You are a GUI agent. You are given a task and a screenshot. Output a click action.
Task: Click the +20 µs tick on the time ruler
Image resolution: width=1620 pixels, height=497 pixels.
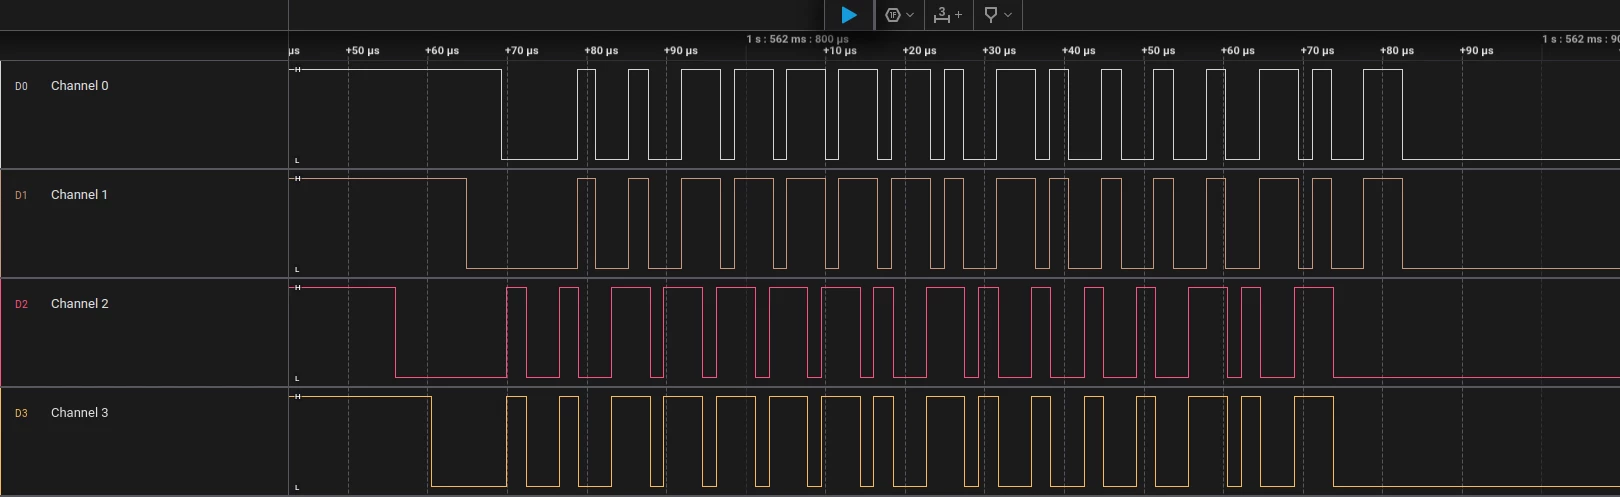click(919, 50)
